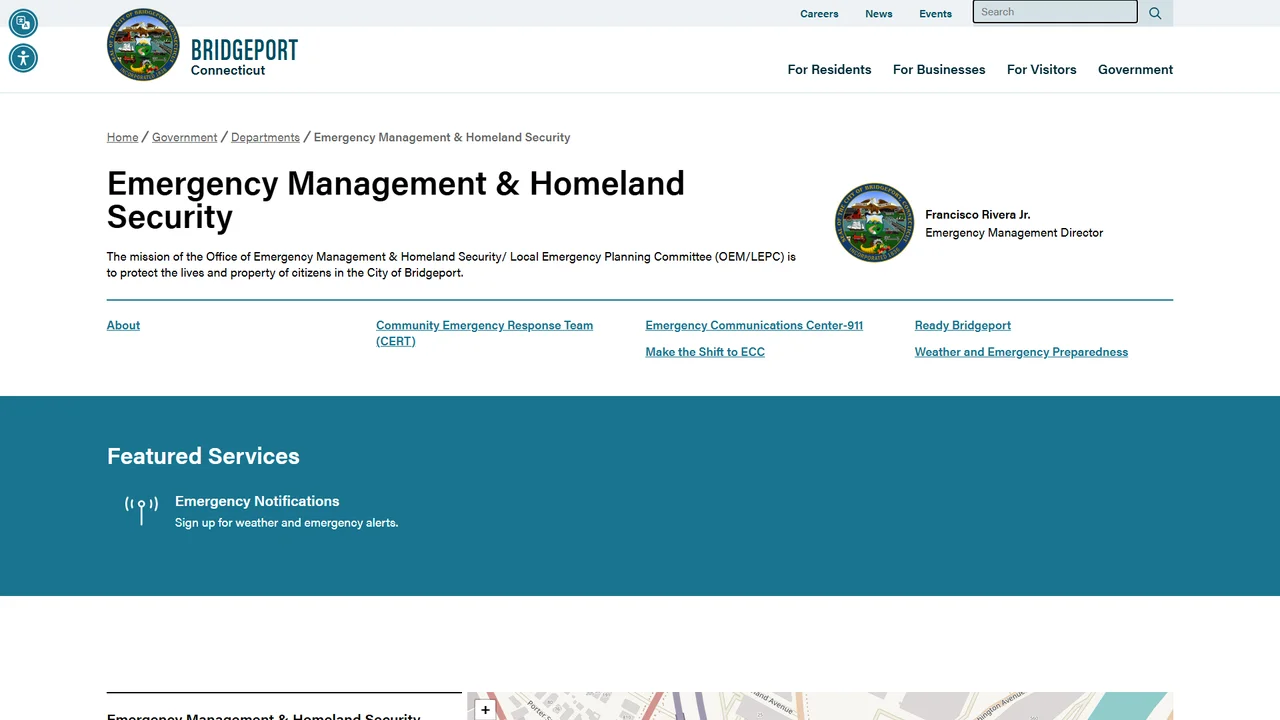Open Make the Shift to ECC link
This screenshot has width=1280, height=720.
click(705, 352)
